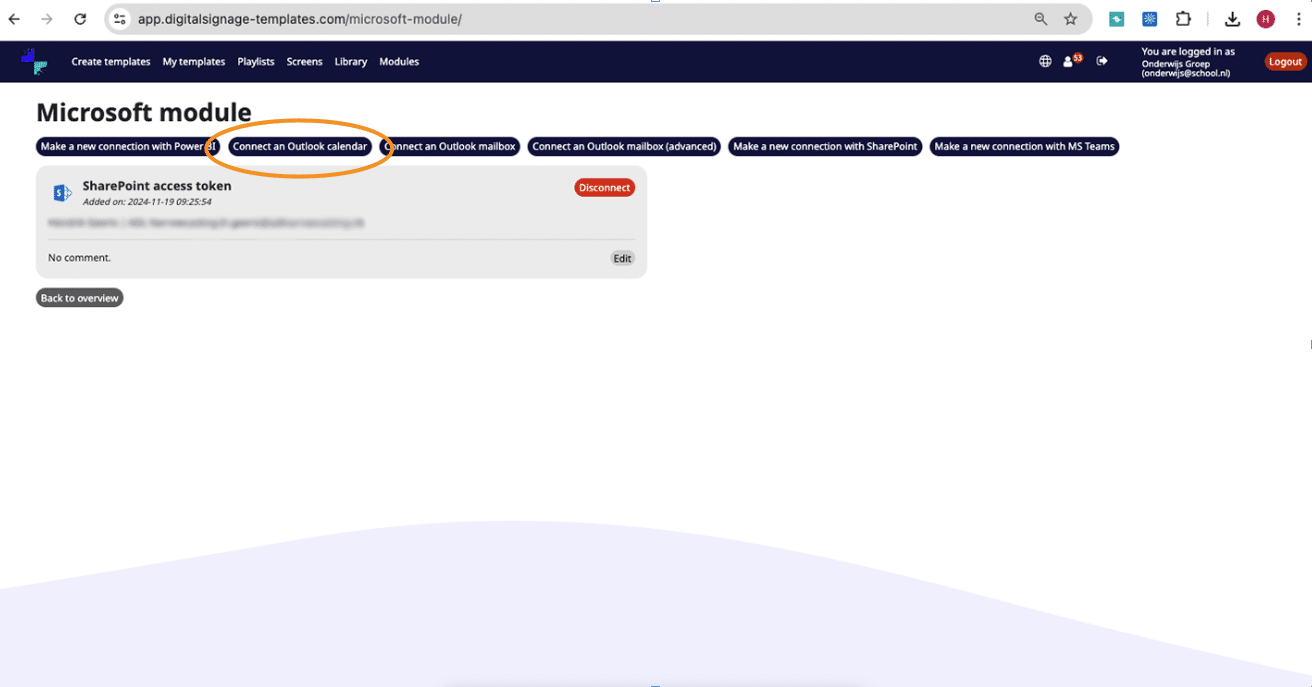Open Modules in the navbar
Viewport: 1312px width, 687px height.
[x=399, y=62]
